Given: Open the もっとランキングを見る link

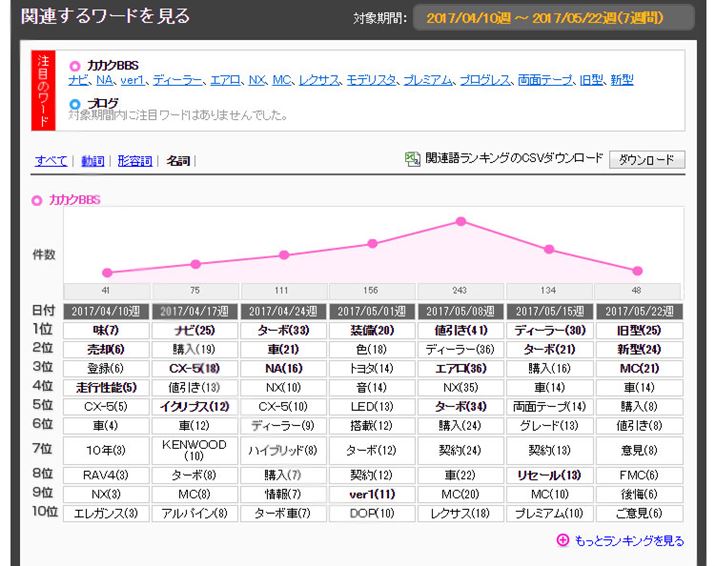Looking at the screenshot, I should pyautogui.click(x=629, y=541).
